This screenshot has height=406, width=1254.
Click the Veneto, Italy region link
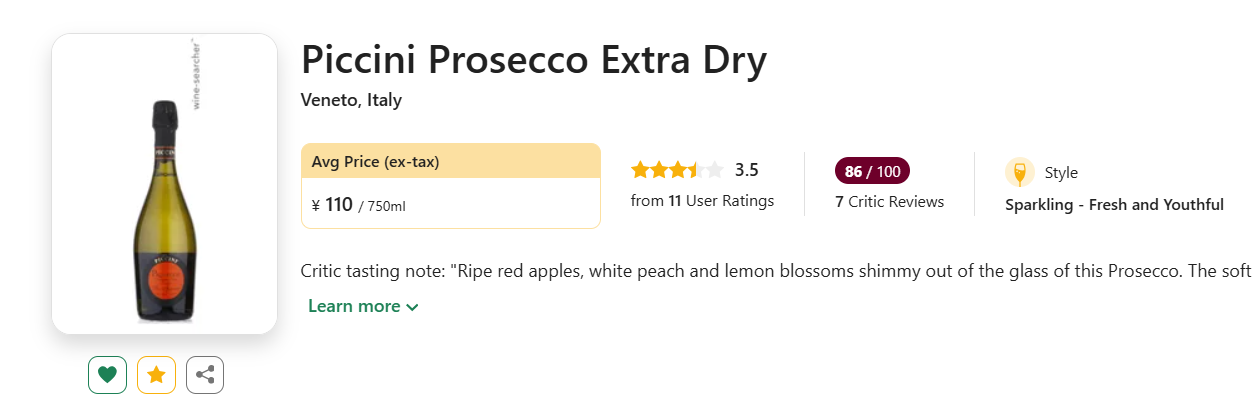(351, 100)
